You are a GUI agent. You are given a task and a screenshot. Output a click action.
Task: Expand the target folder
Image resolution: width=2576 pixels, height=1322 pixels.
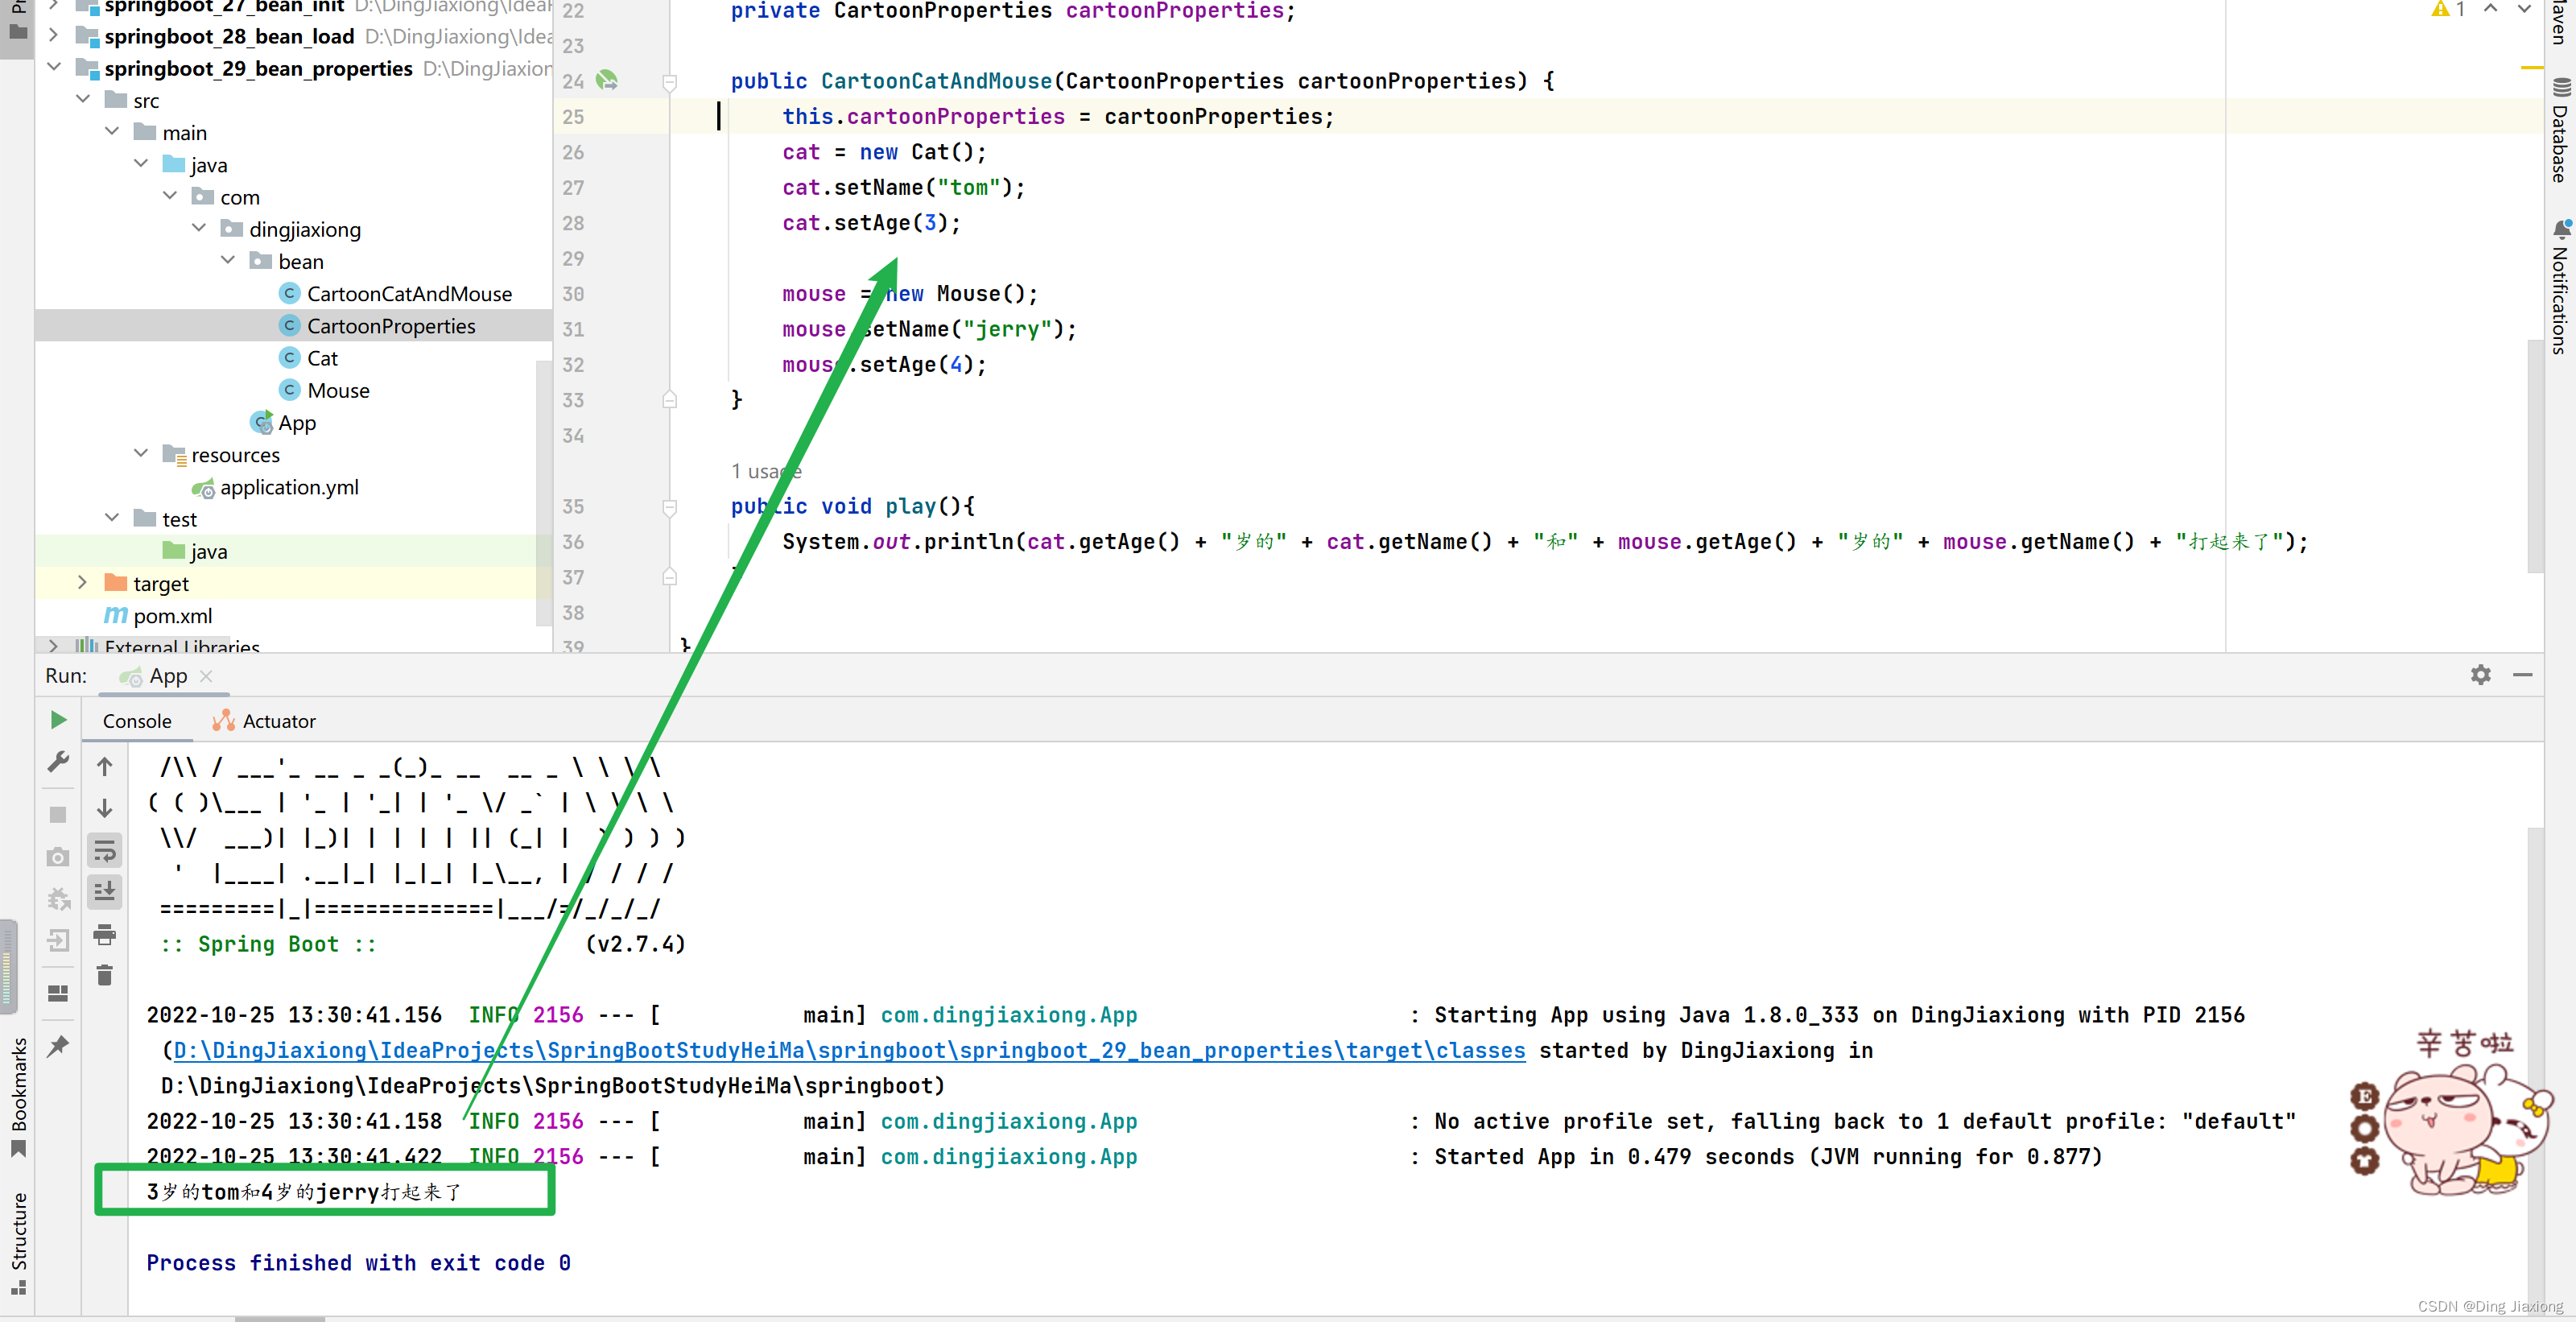point(83,583)
